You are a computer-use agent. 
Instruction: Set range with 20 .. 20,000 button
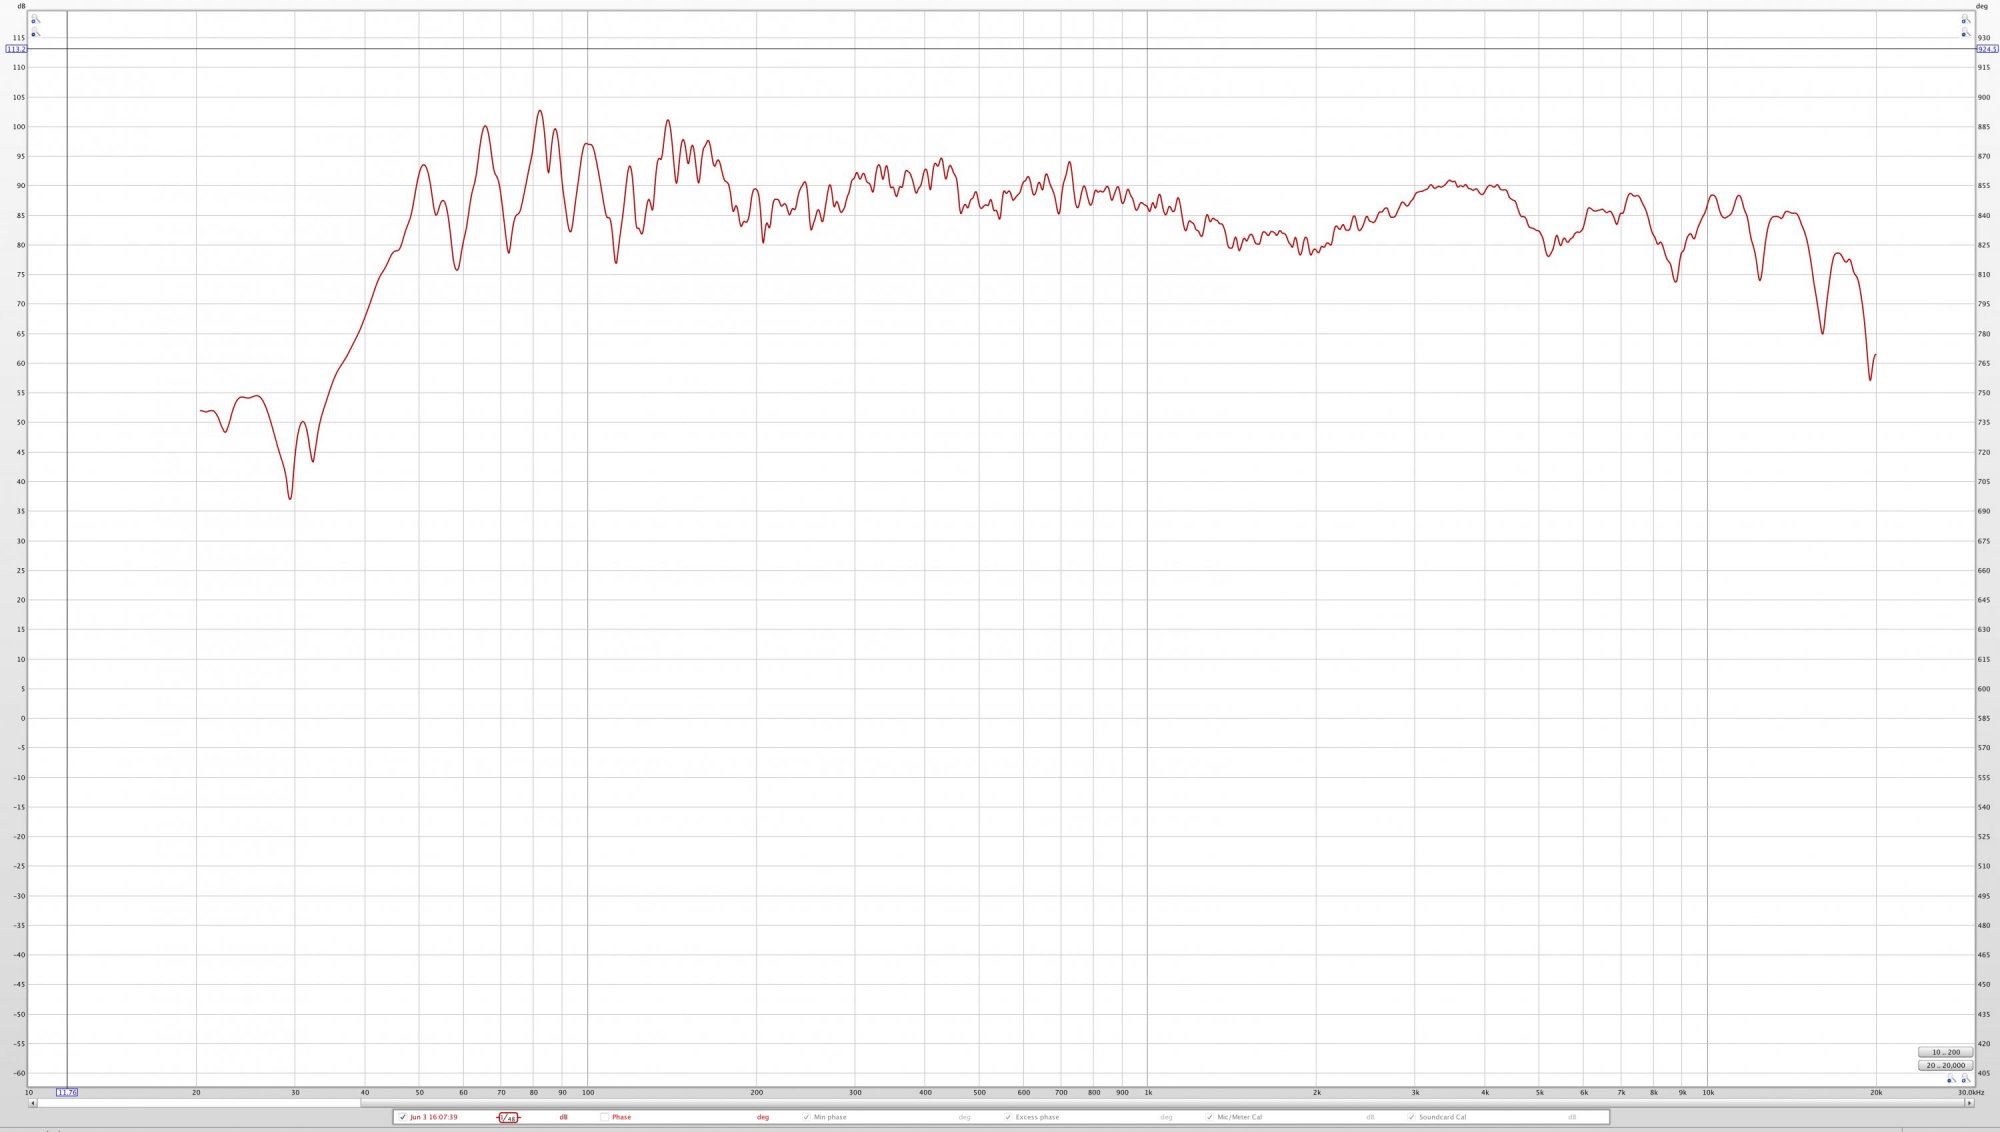tap(1945, 1065)
